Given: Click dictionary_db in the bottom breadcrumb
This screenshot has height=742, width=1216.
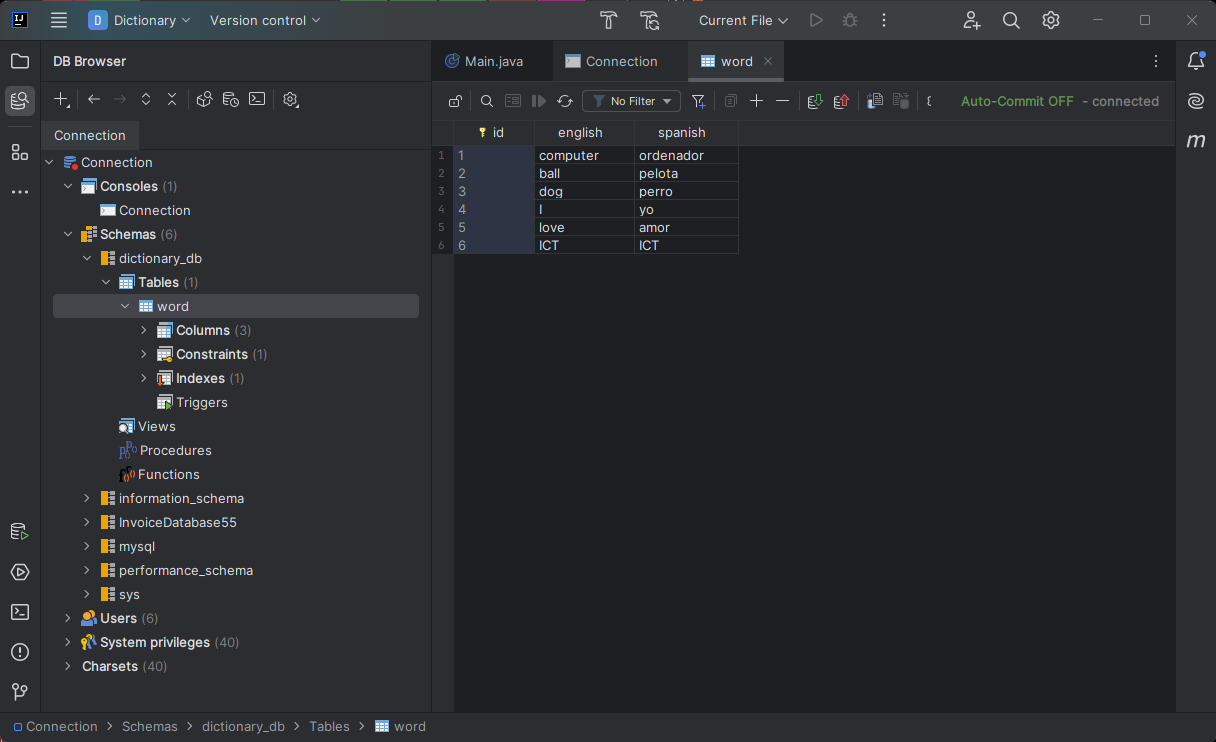Looking at the screenshot, I should point(243,727).
